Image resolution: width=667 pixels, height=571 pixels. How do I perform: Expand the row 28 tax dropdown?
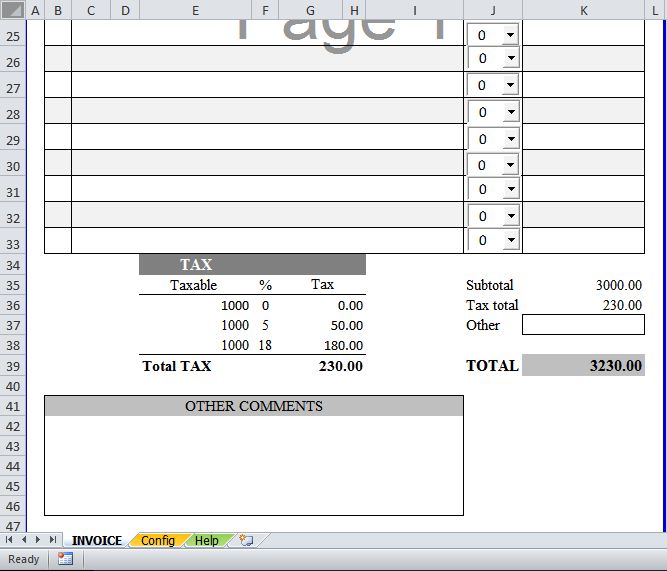(509, 112)
